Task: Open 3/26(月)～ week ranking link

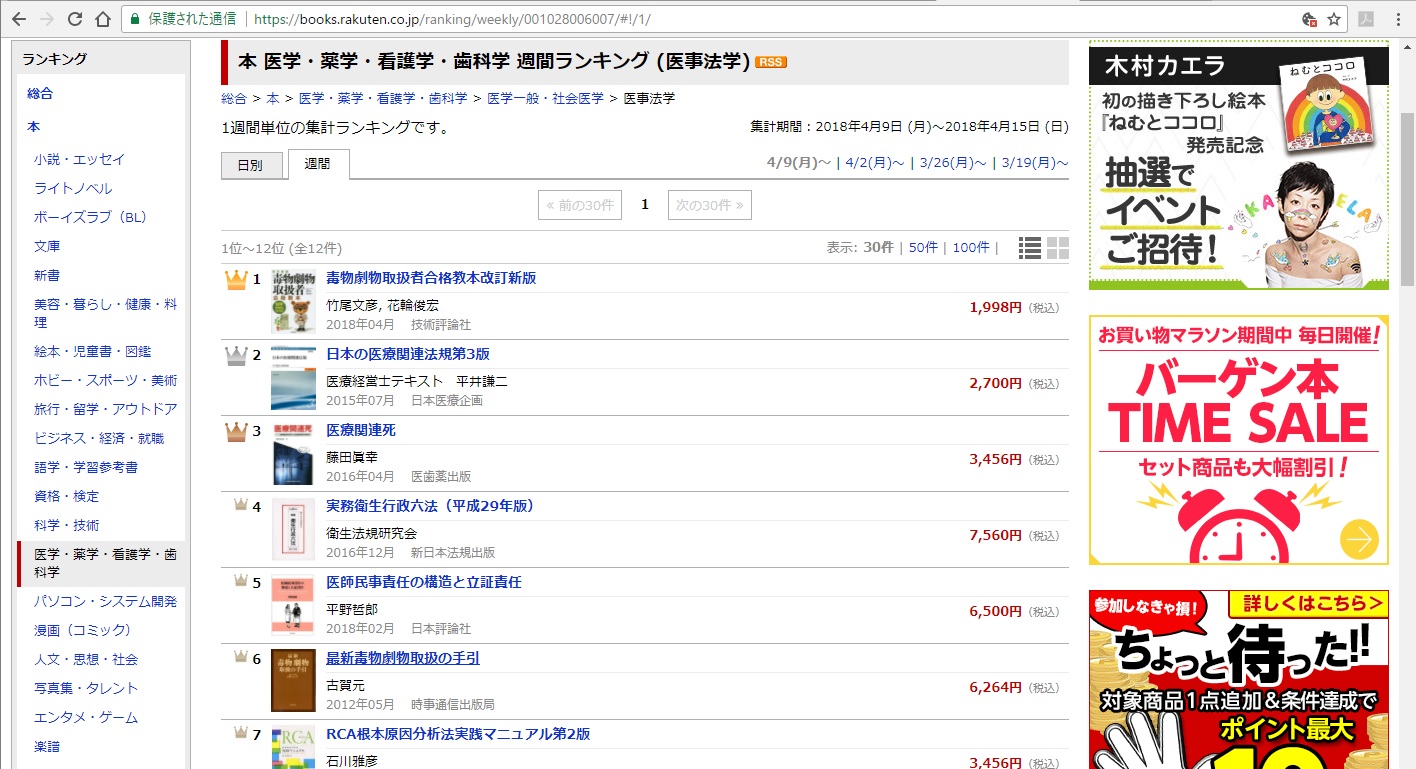Action: (x=953, y=163)
